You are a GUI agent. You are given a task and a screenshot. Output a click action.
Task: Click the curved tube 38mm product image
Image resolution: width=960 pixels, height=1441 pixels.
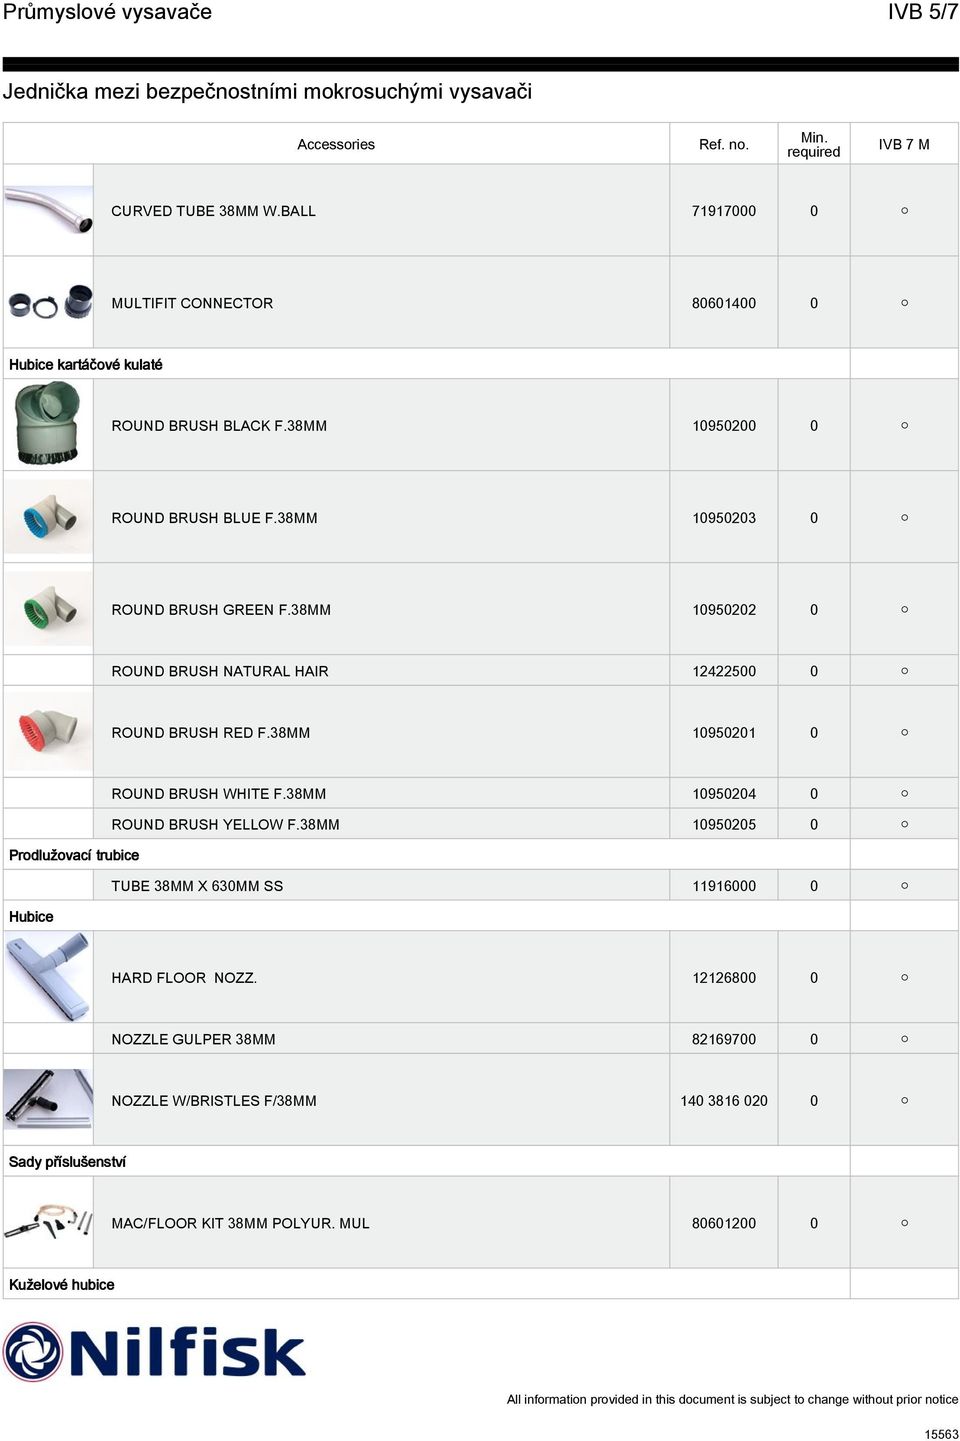[48, 210]
